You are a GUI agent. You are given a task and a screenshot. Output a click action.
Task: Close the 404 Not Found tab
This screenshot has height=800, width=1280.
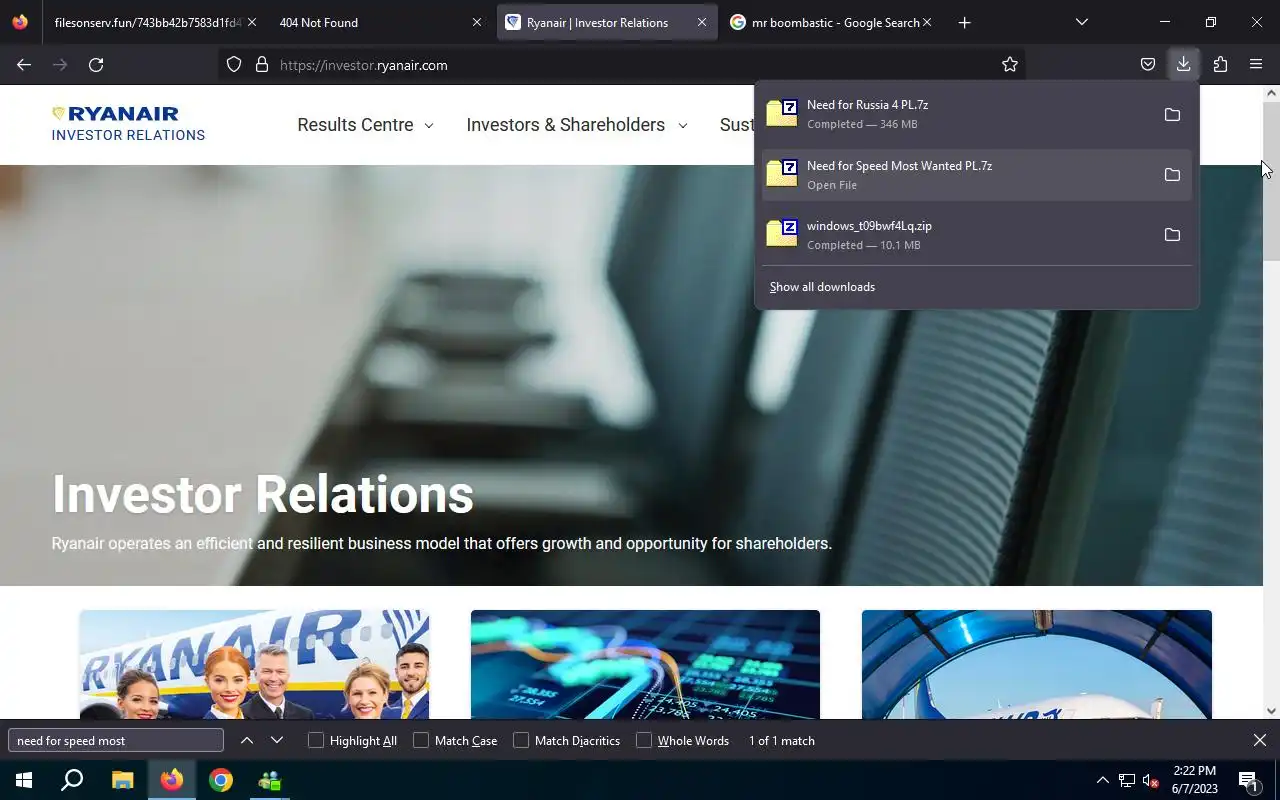[477, 22]
